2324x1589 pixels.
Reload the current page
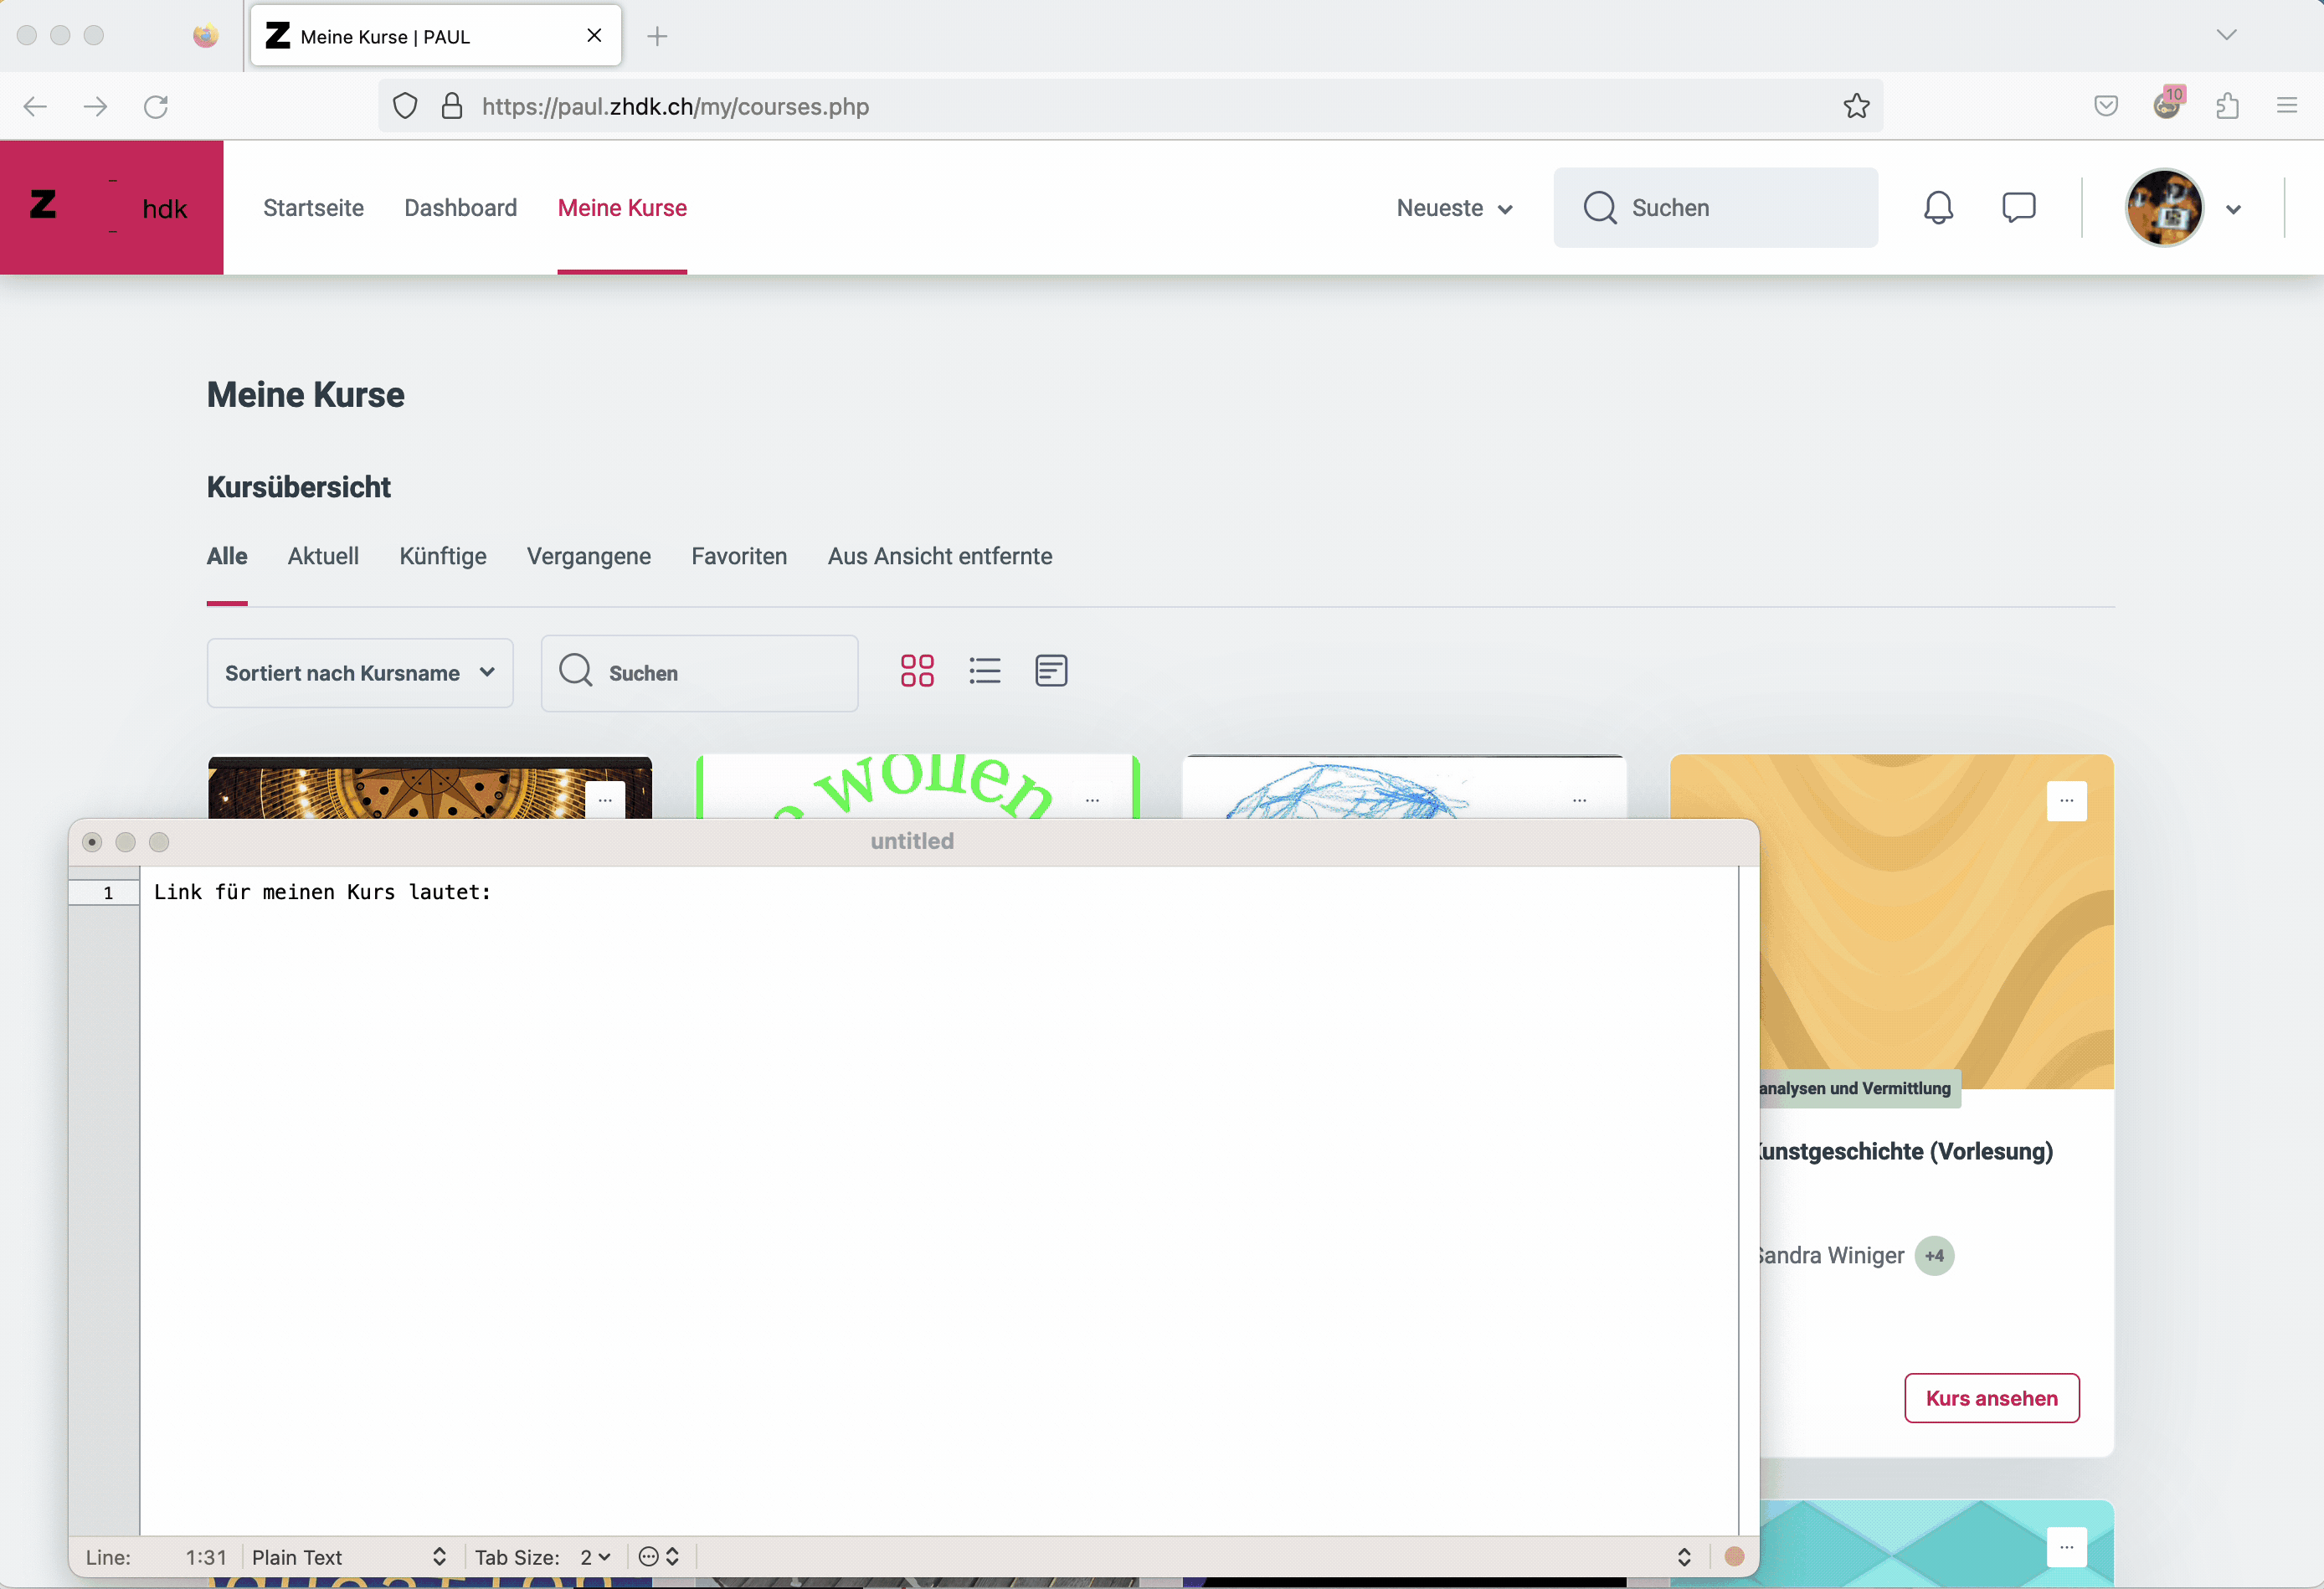(156, 106)
